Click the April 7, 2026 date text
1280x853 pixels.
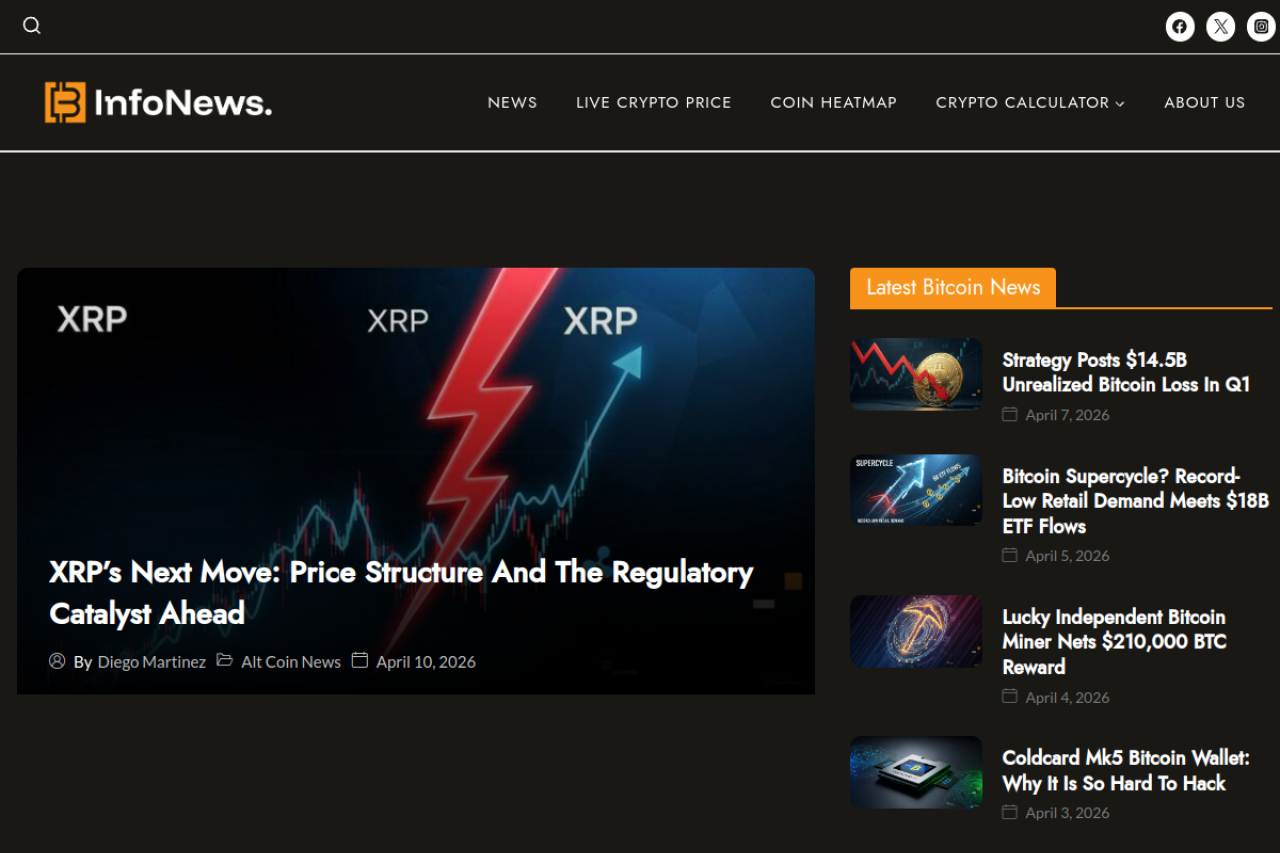click(1067, 415)
